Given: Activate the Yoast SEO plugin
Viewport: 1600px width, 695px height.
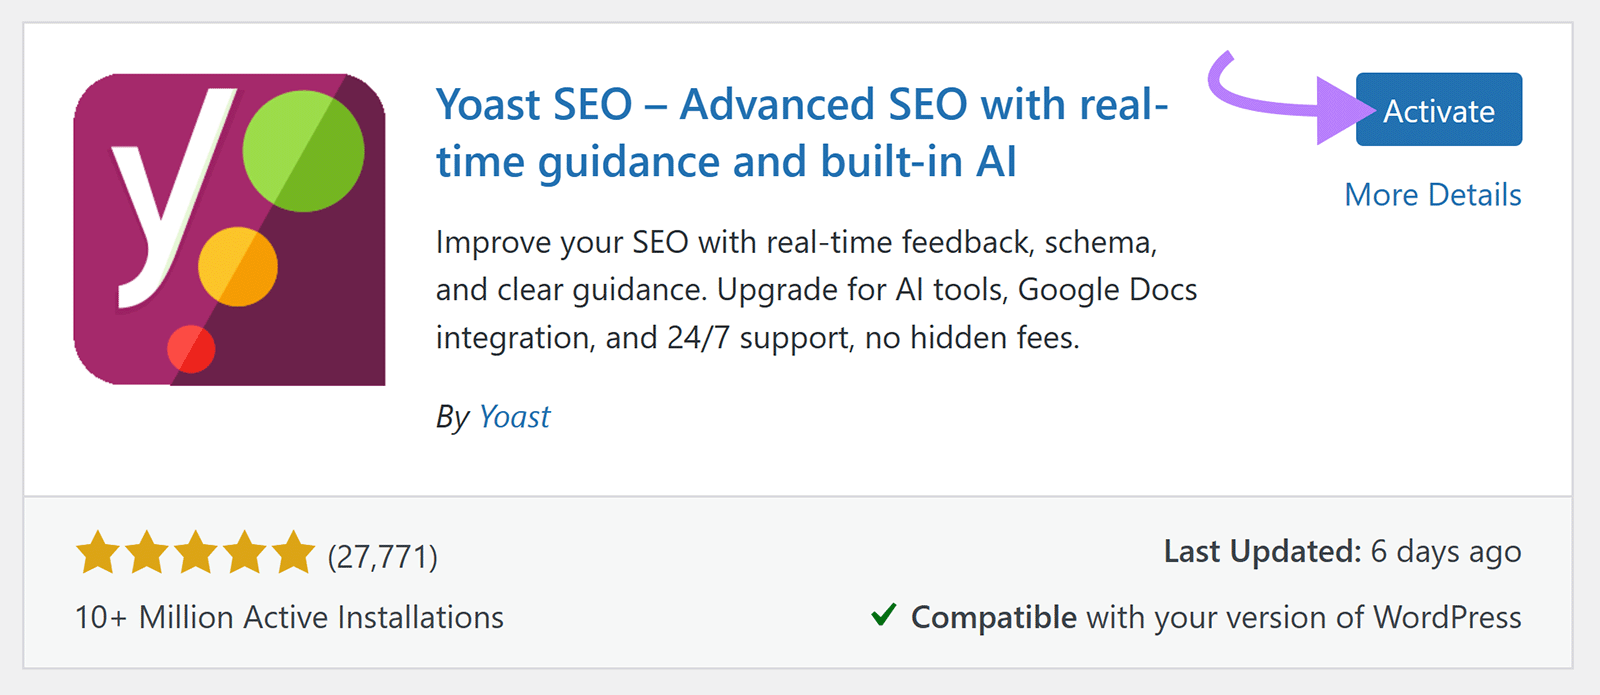Looking at the screenshot, I should (1438, 110).
